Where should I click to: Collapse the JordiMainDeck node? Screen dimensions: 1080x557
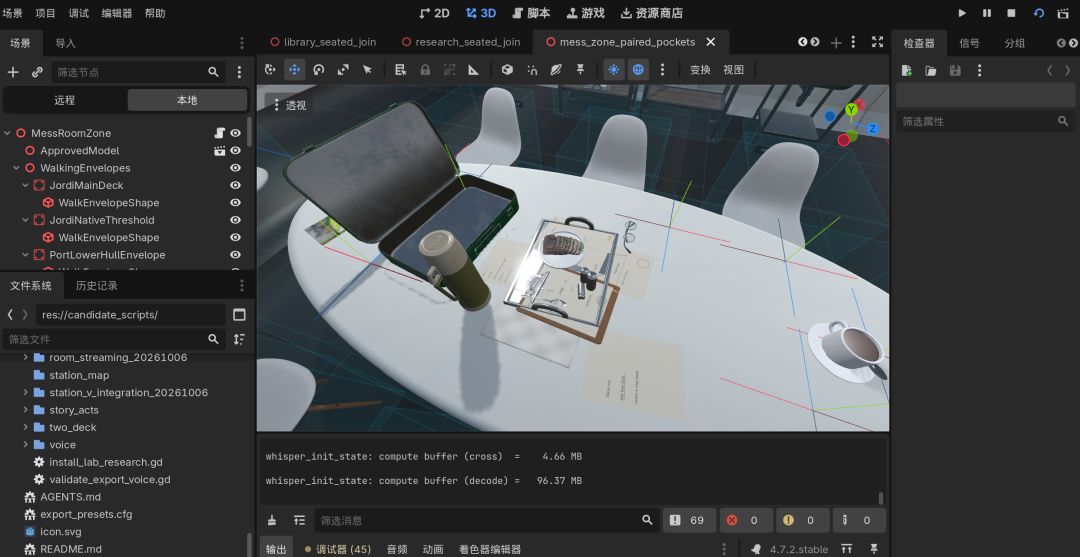tap(25, 185)
